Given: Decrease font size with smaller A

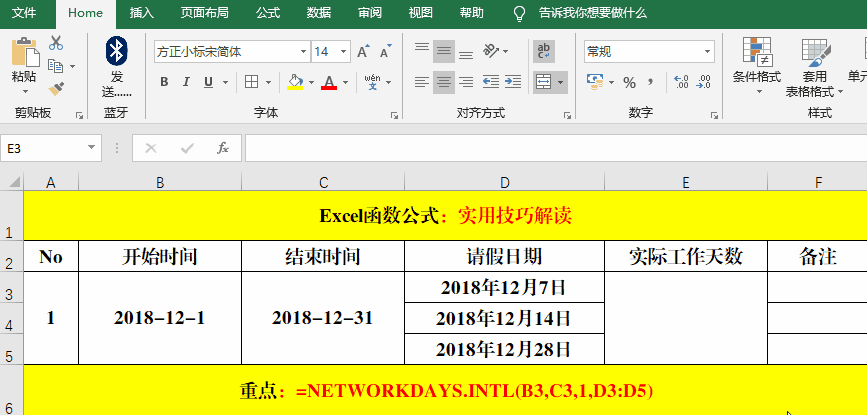Looking at the screenshot, I should pos(386,51).
